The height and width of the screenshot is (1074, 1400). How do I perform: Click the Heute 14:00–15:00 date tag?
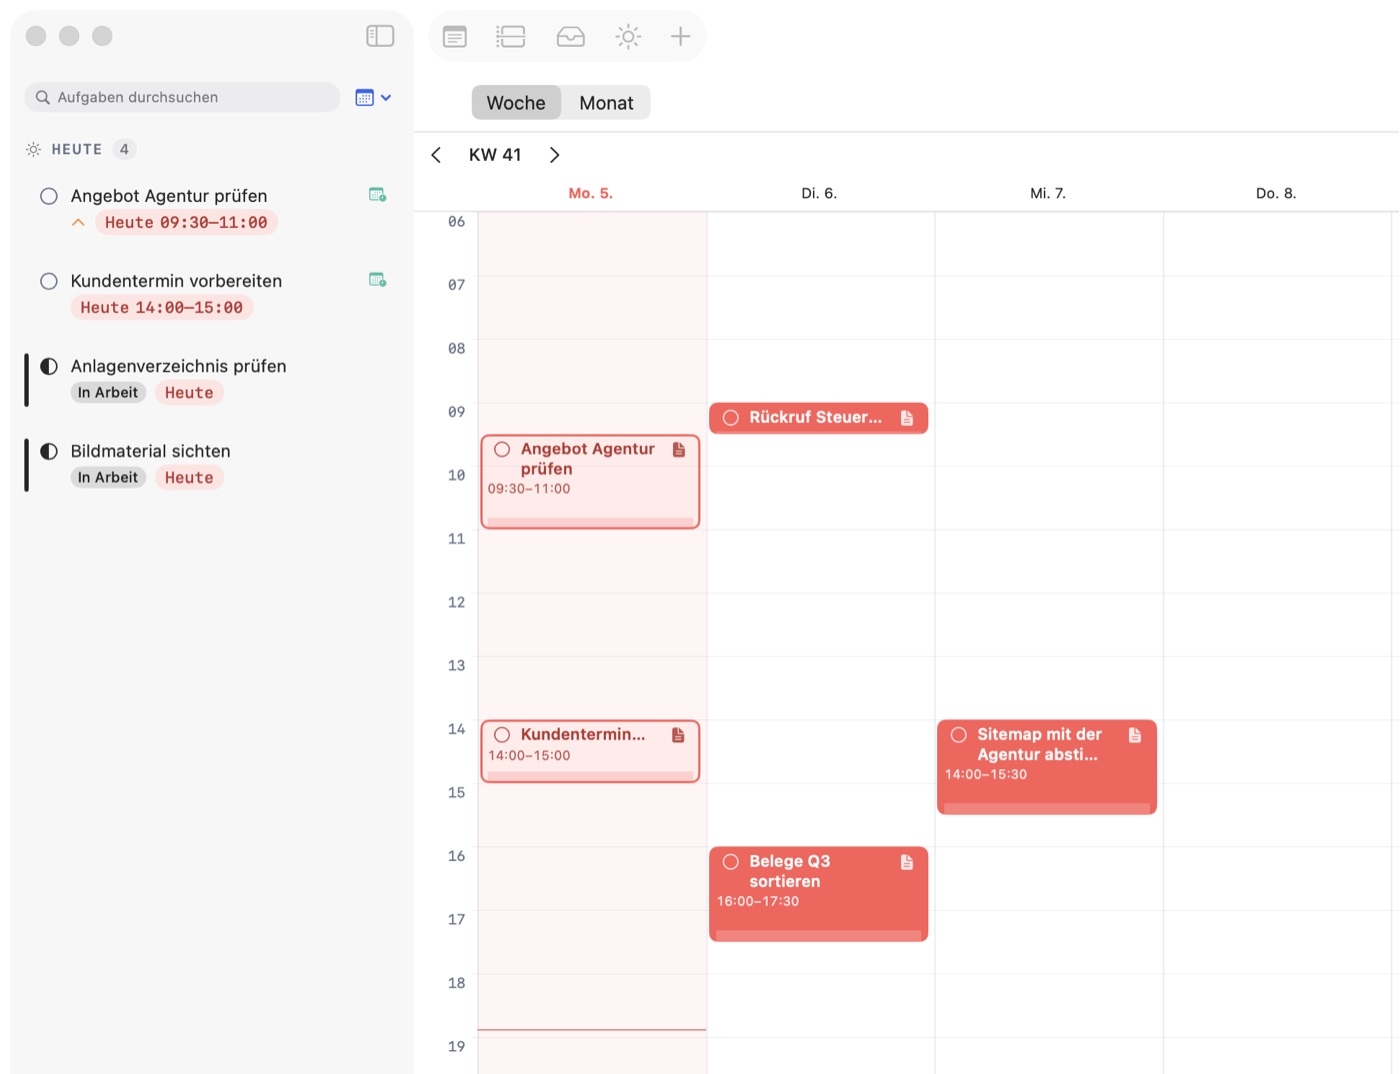[162, 308]
